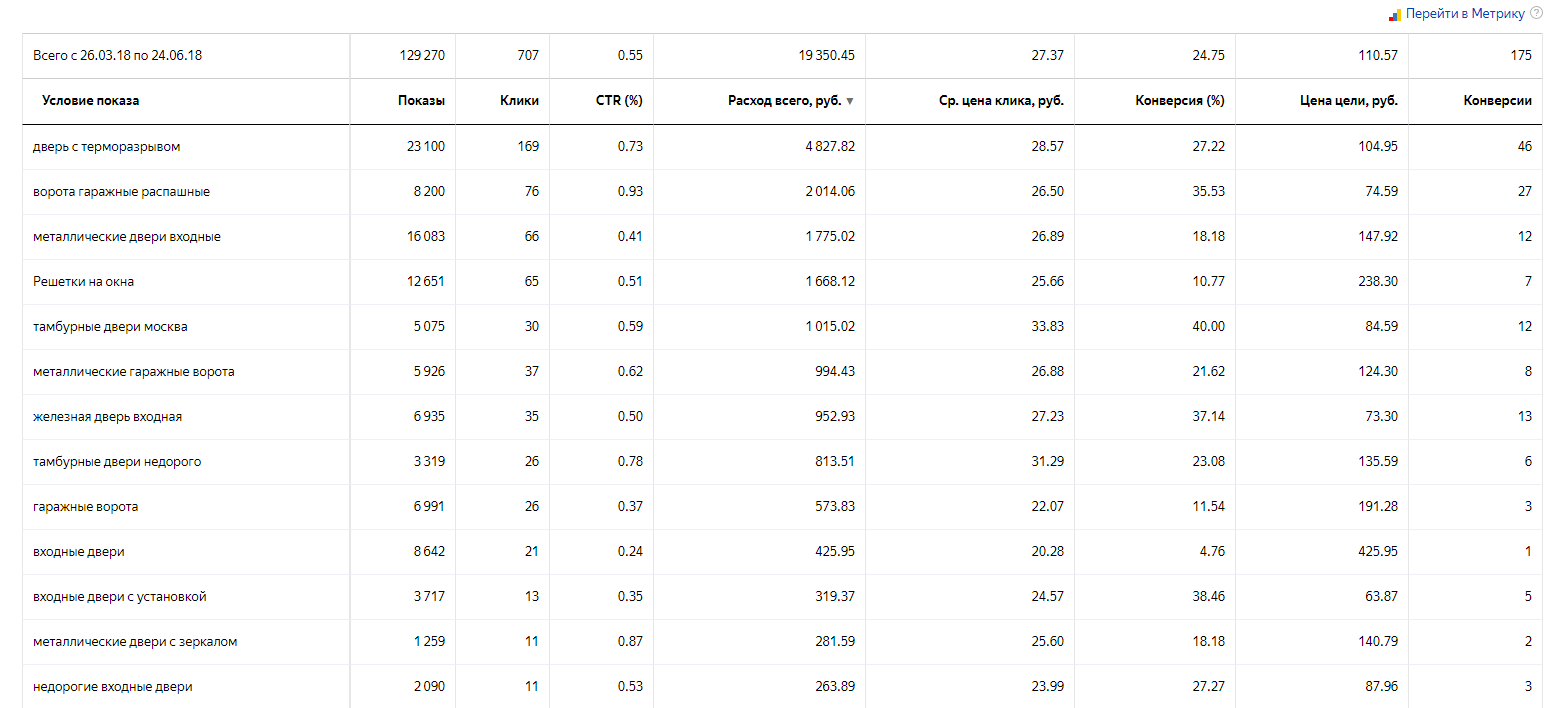Click the 'Ср. цена клика, руб.' header
The image size is (1555, 708).
1001,101
